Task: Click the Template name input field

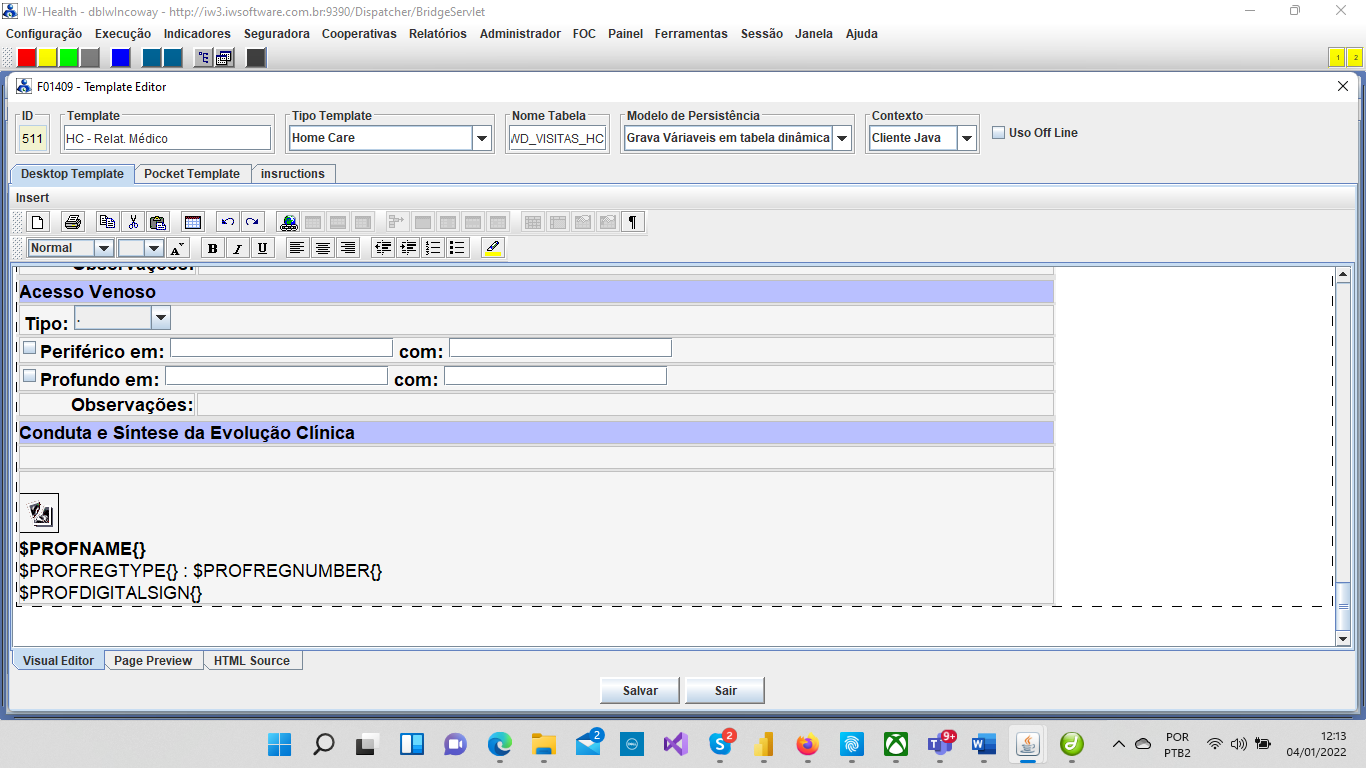Action: tap(167, 138)
